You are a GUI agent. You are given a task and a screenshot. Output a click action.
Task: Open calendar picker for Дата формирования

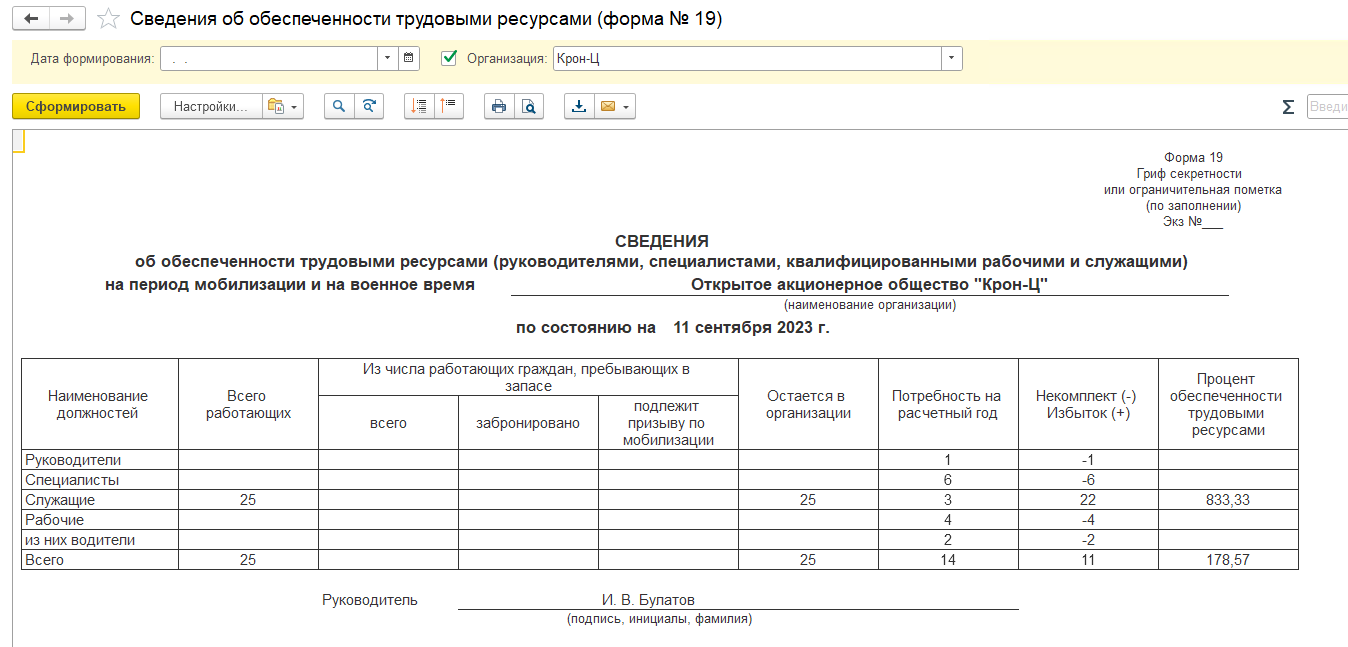pyautogui.click(x=408, y=58)
